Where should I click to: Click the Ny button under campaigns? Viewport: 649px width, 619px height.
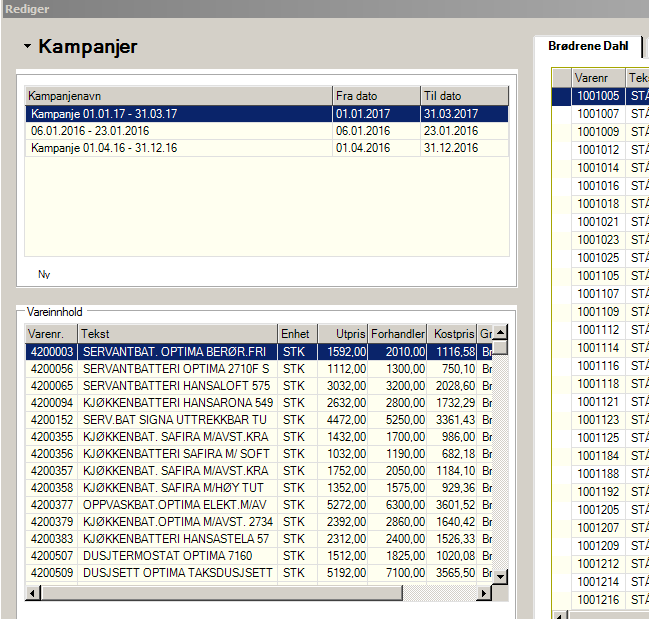tap(44, 274)
